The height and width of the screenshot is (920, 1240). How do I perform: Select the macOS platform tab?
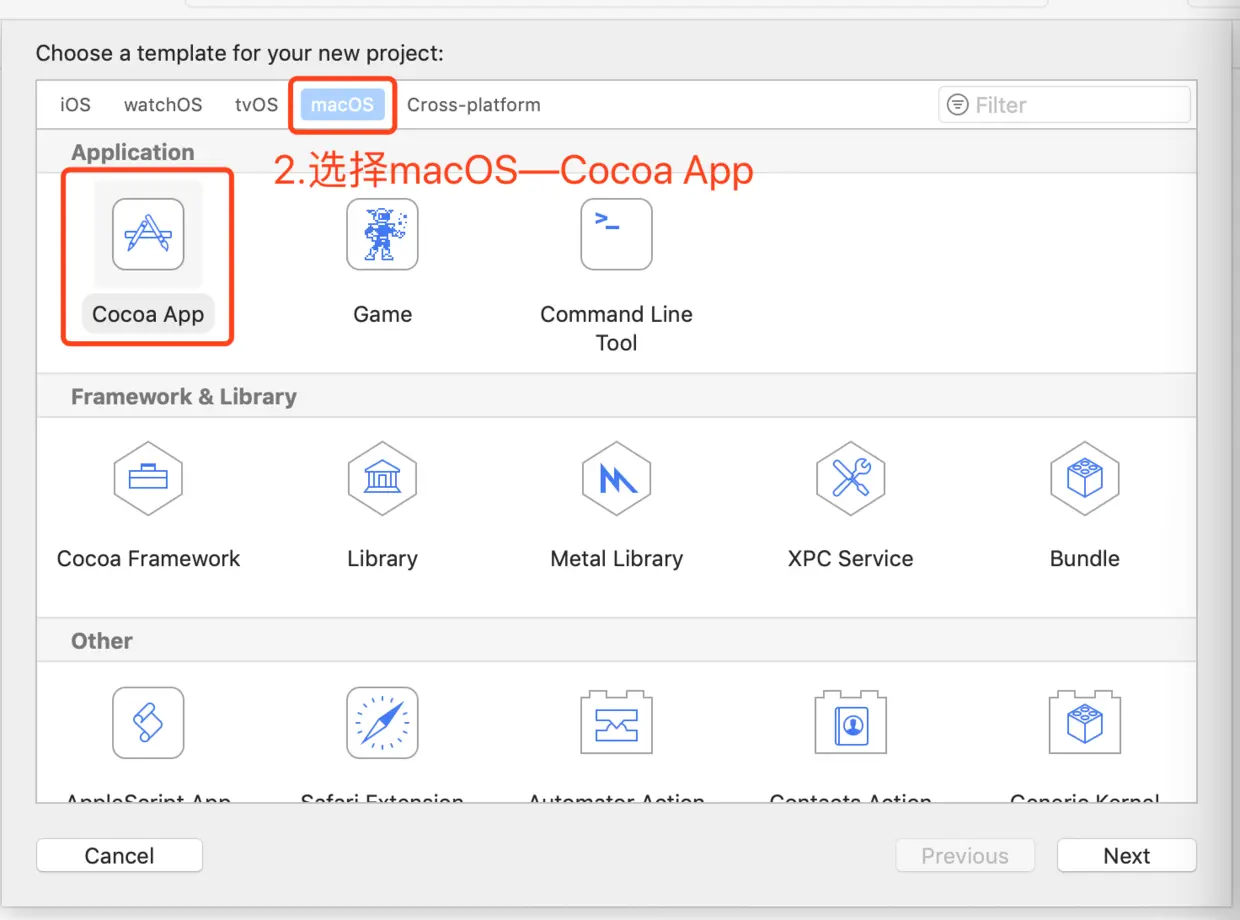pyautogui.click(x=343, y=105)
